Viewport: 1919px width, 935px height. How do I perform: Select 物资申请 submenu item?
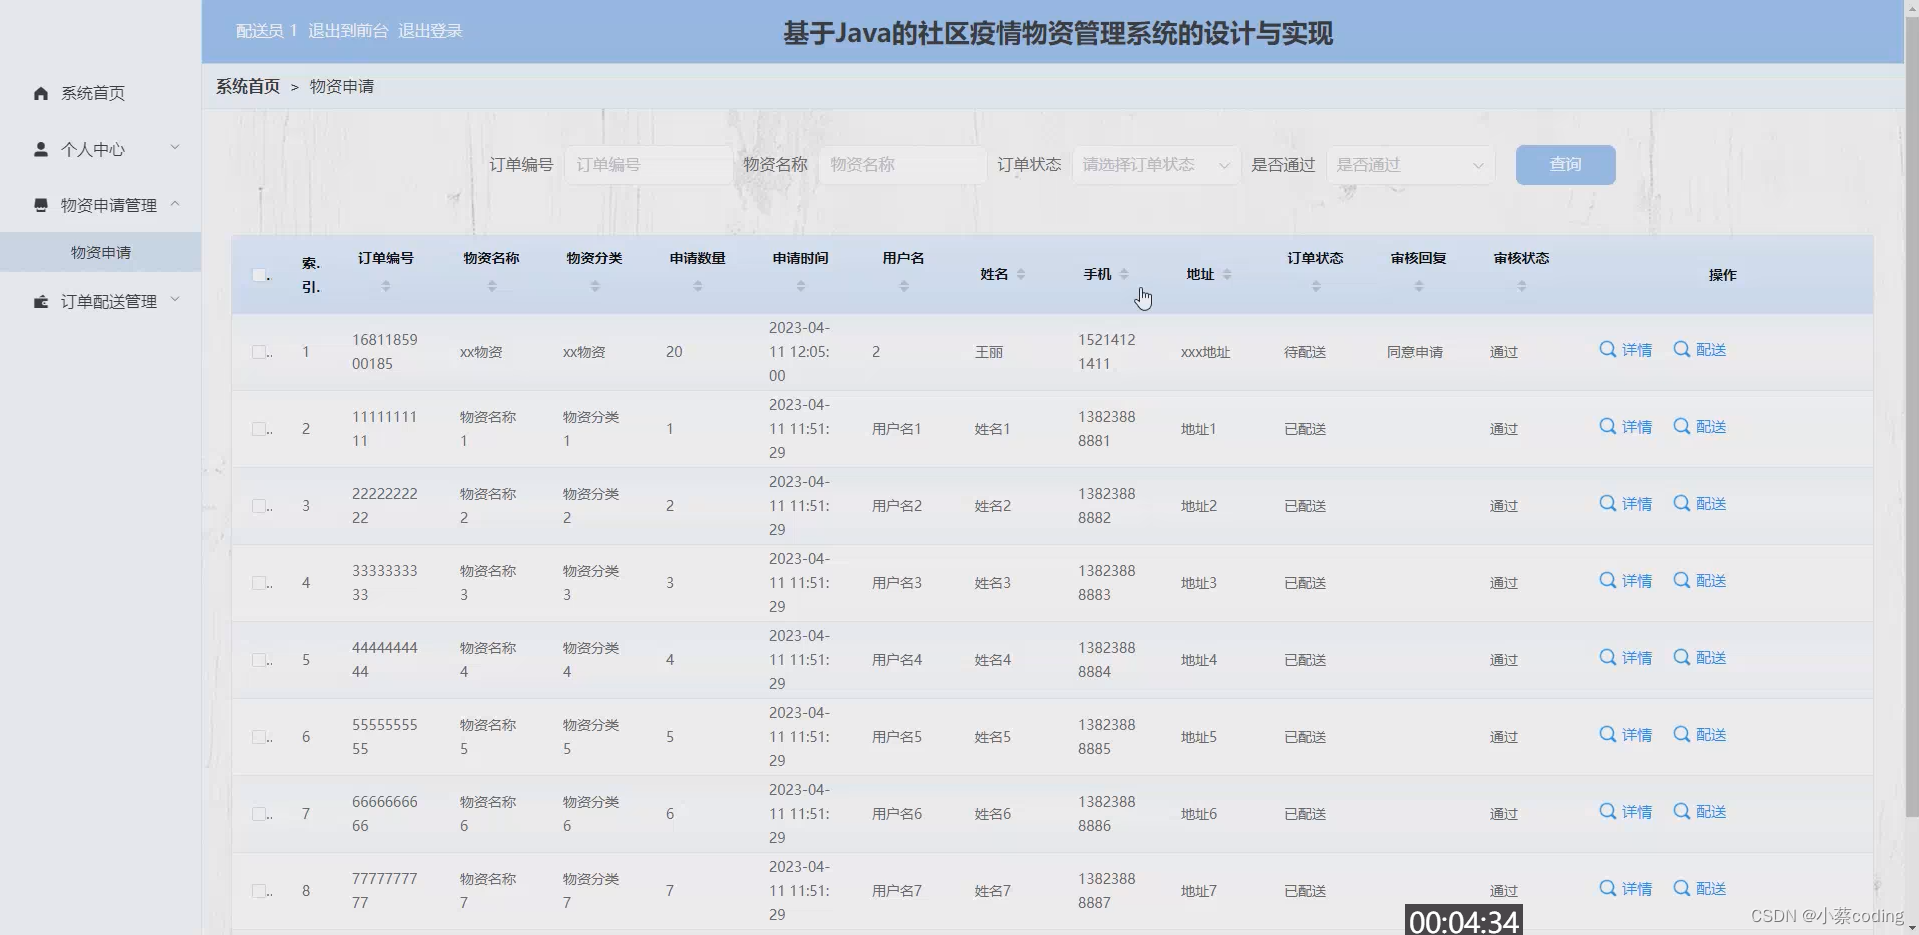(100, 252)
